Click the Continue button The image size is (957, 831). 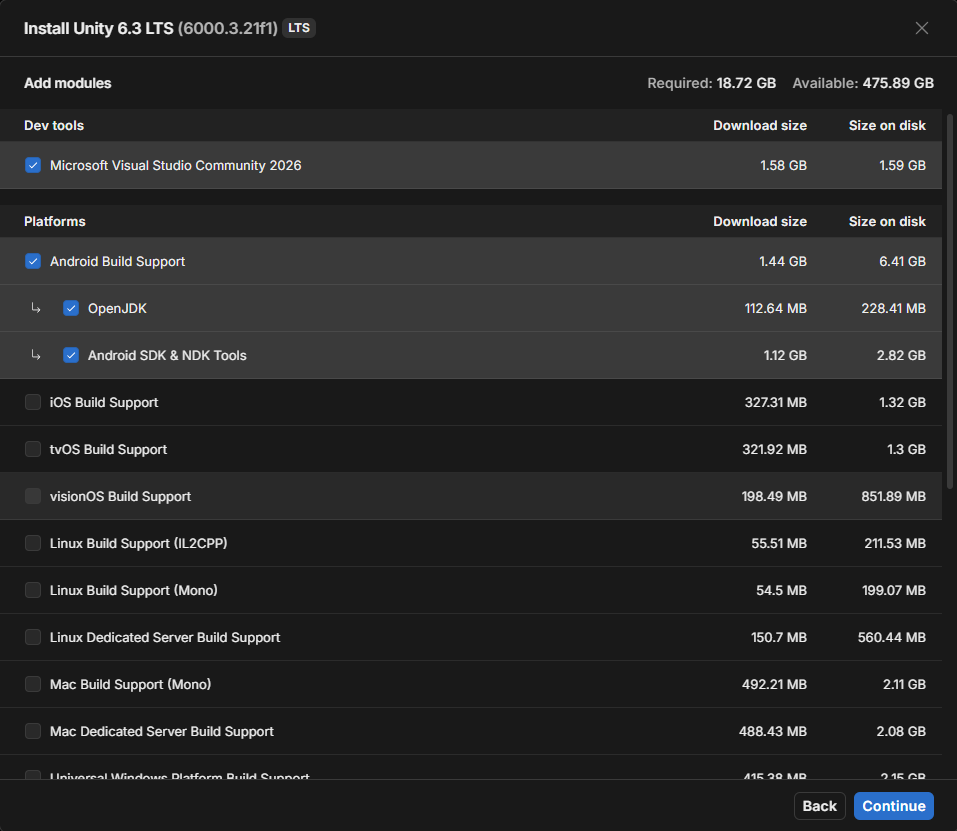[x=894, y=806]
